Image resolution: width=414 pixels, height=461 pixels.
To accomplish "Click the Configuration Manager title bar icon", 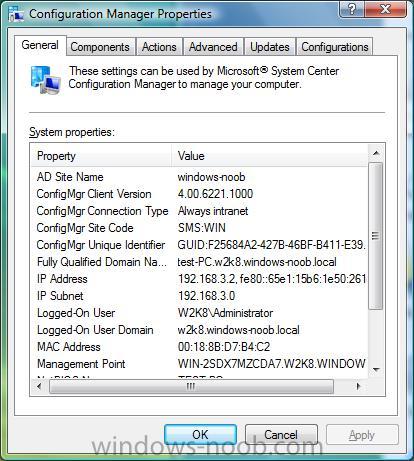I will [x=16, y=14].
